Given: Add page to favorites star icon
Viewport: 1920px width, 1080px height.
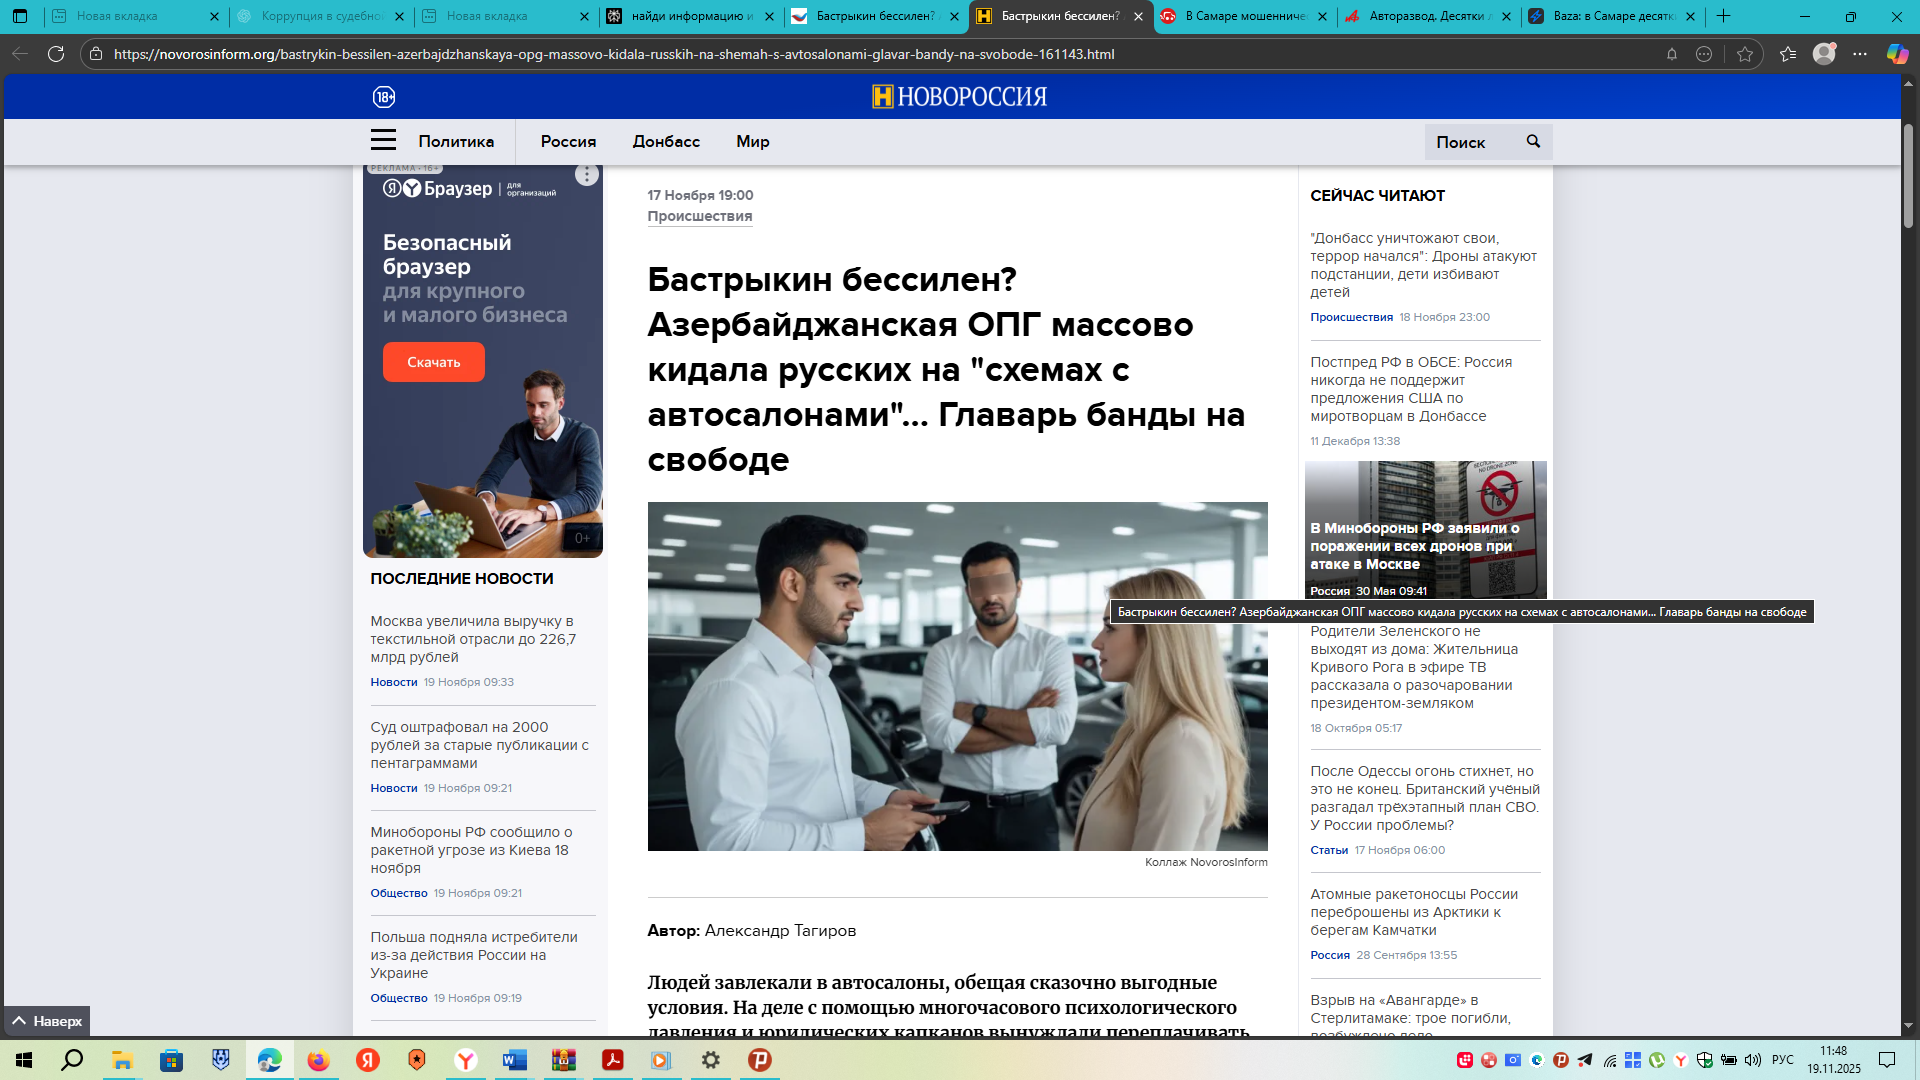Looking at the screenshot, I should [x=1745, y=54].
